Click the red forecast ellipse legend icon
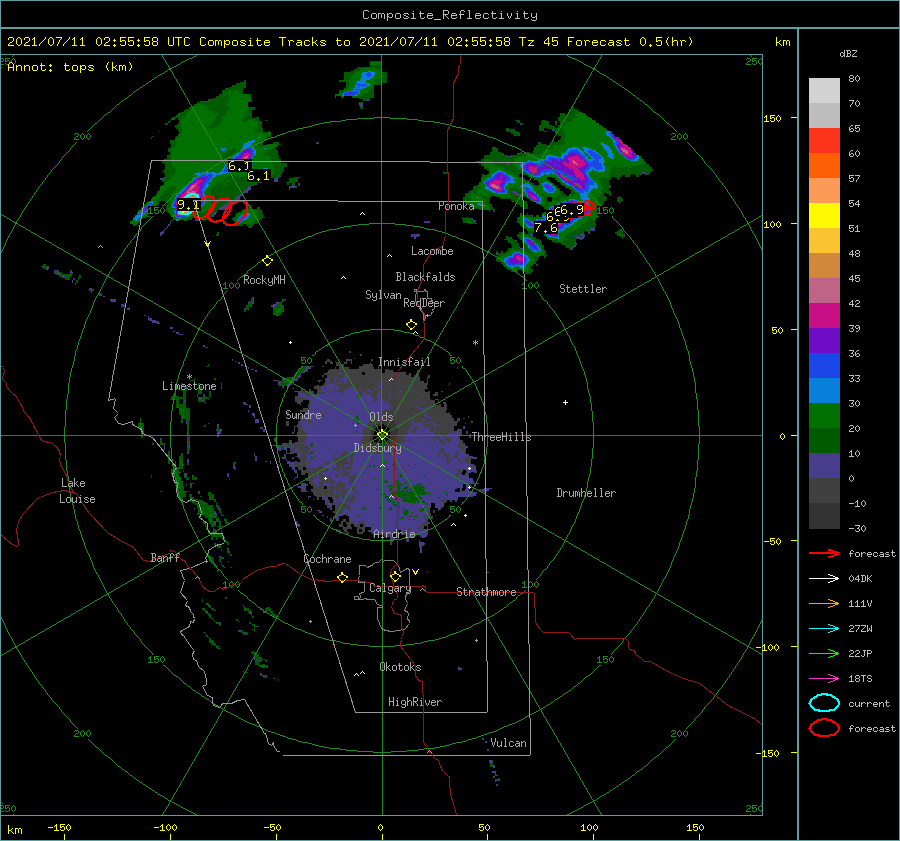 pos(824,728)
